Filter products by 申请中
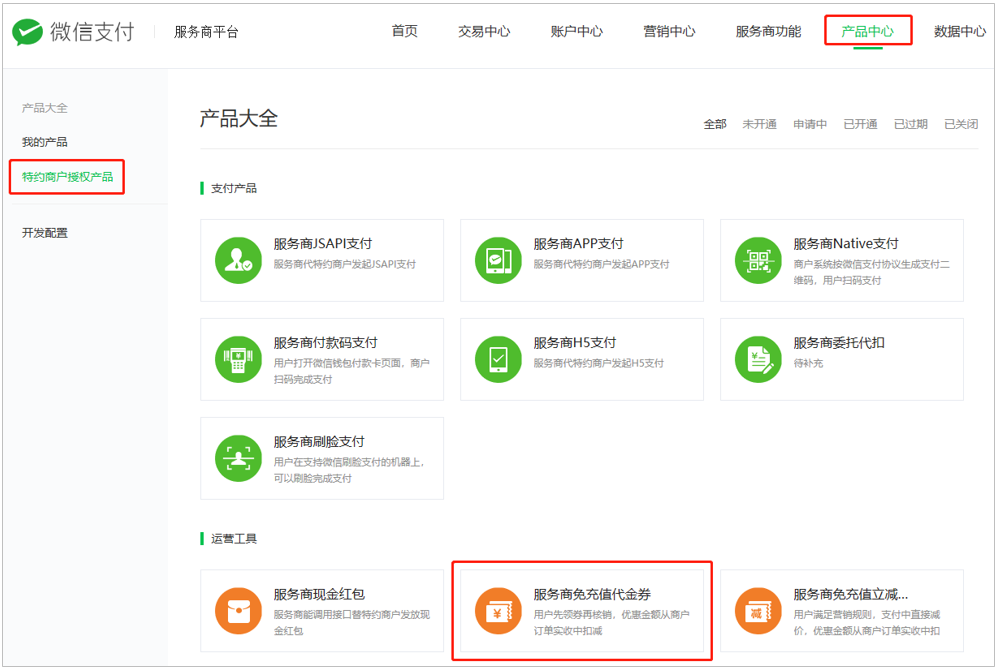 [x=810, y=124]
